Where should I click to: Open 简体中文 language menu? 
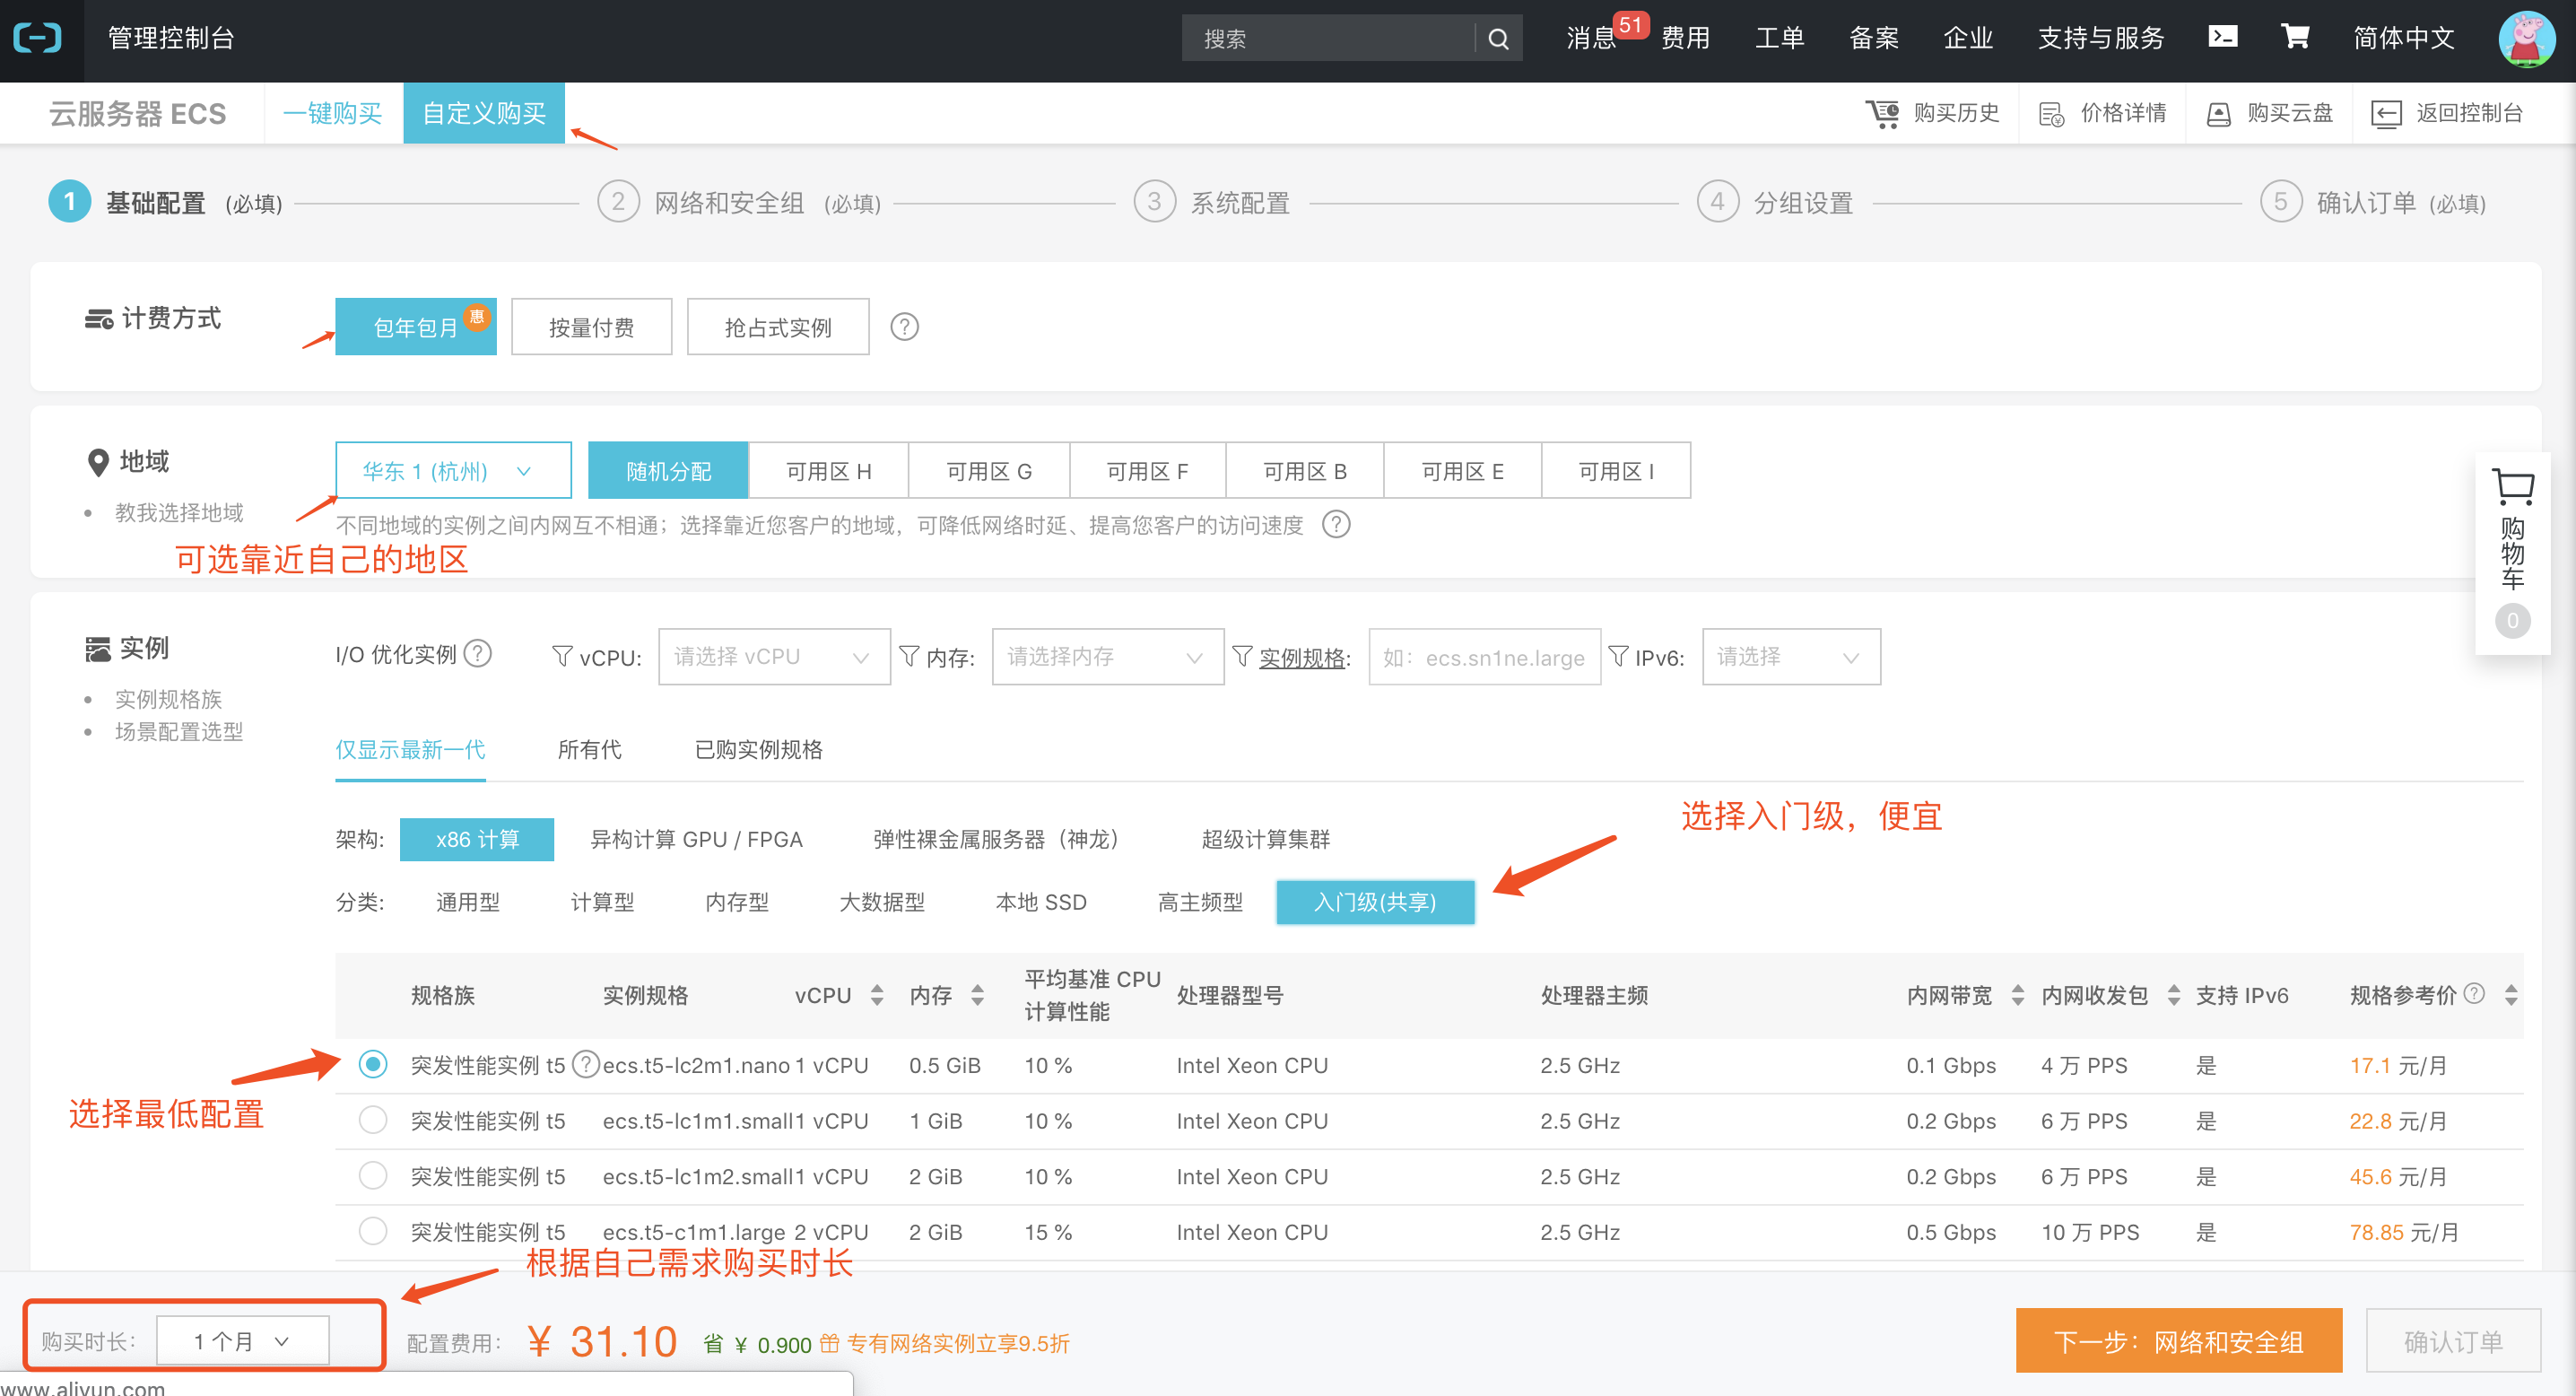tap(2403, 38)
